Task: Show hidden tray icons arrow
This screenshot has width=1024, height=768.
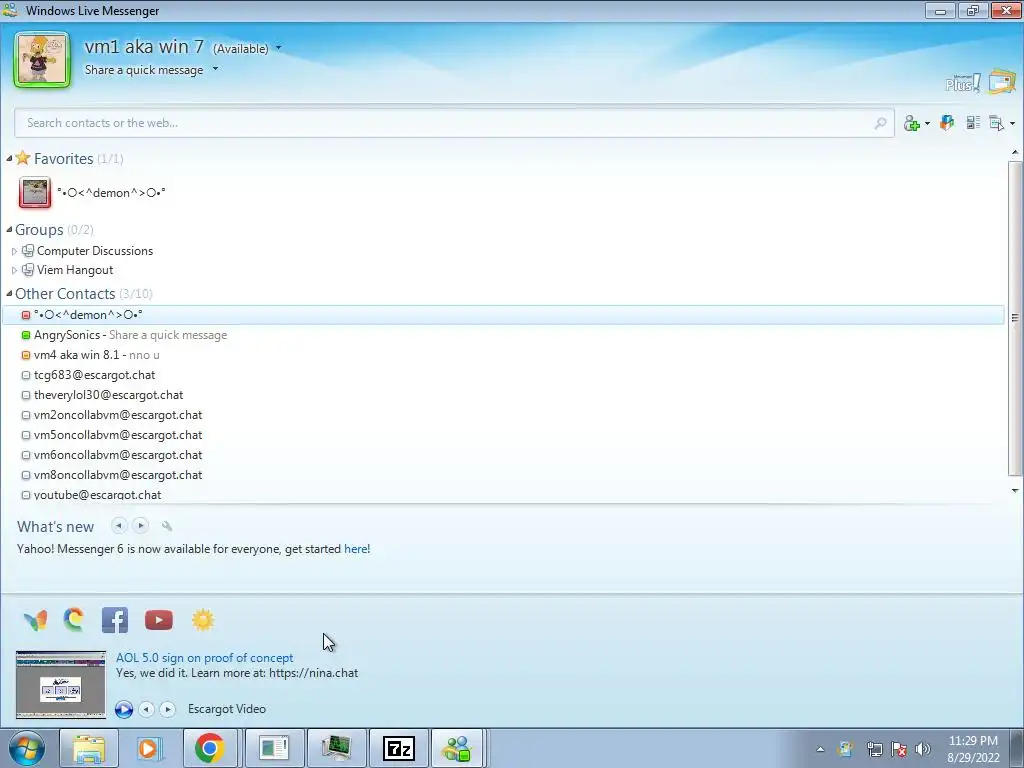Action: pyautogui.click(x=820, y=749)
